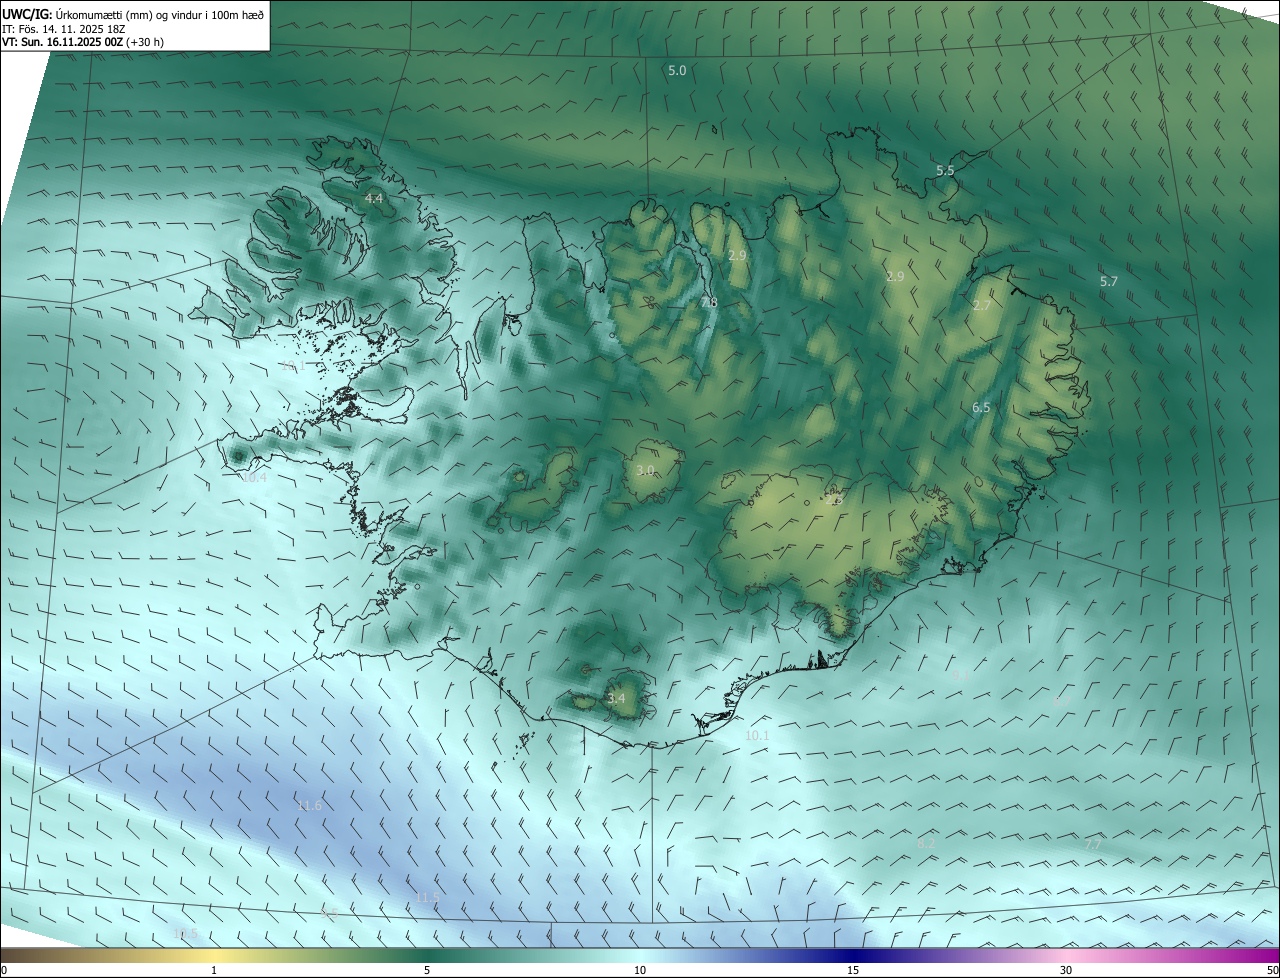This screenshot has height=978, width=1280.
Task: Click the 5 tick on the color scale
Action: pos(427,970)
